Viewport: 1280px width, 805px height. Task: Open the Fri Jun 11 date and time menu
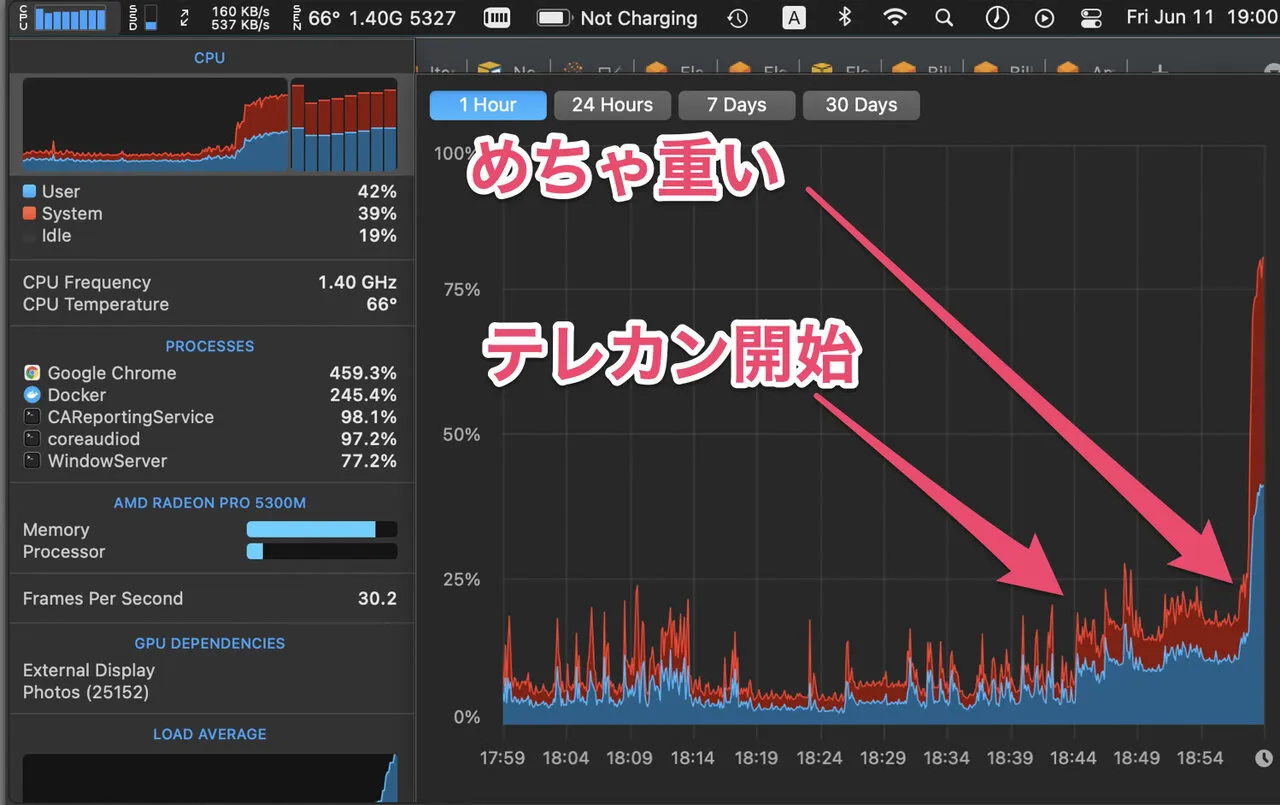coord(1201,18)
